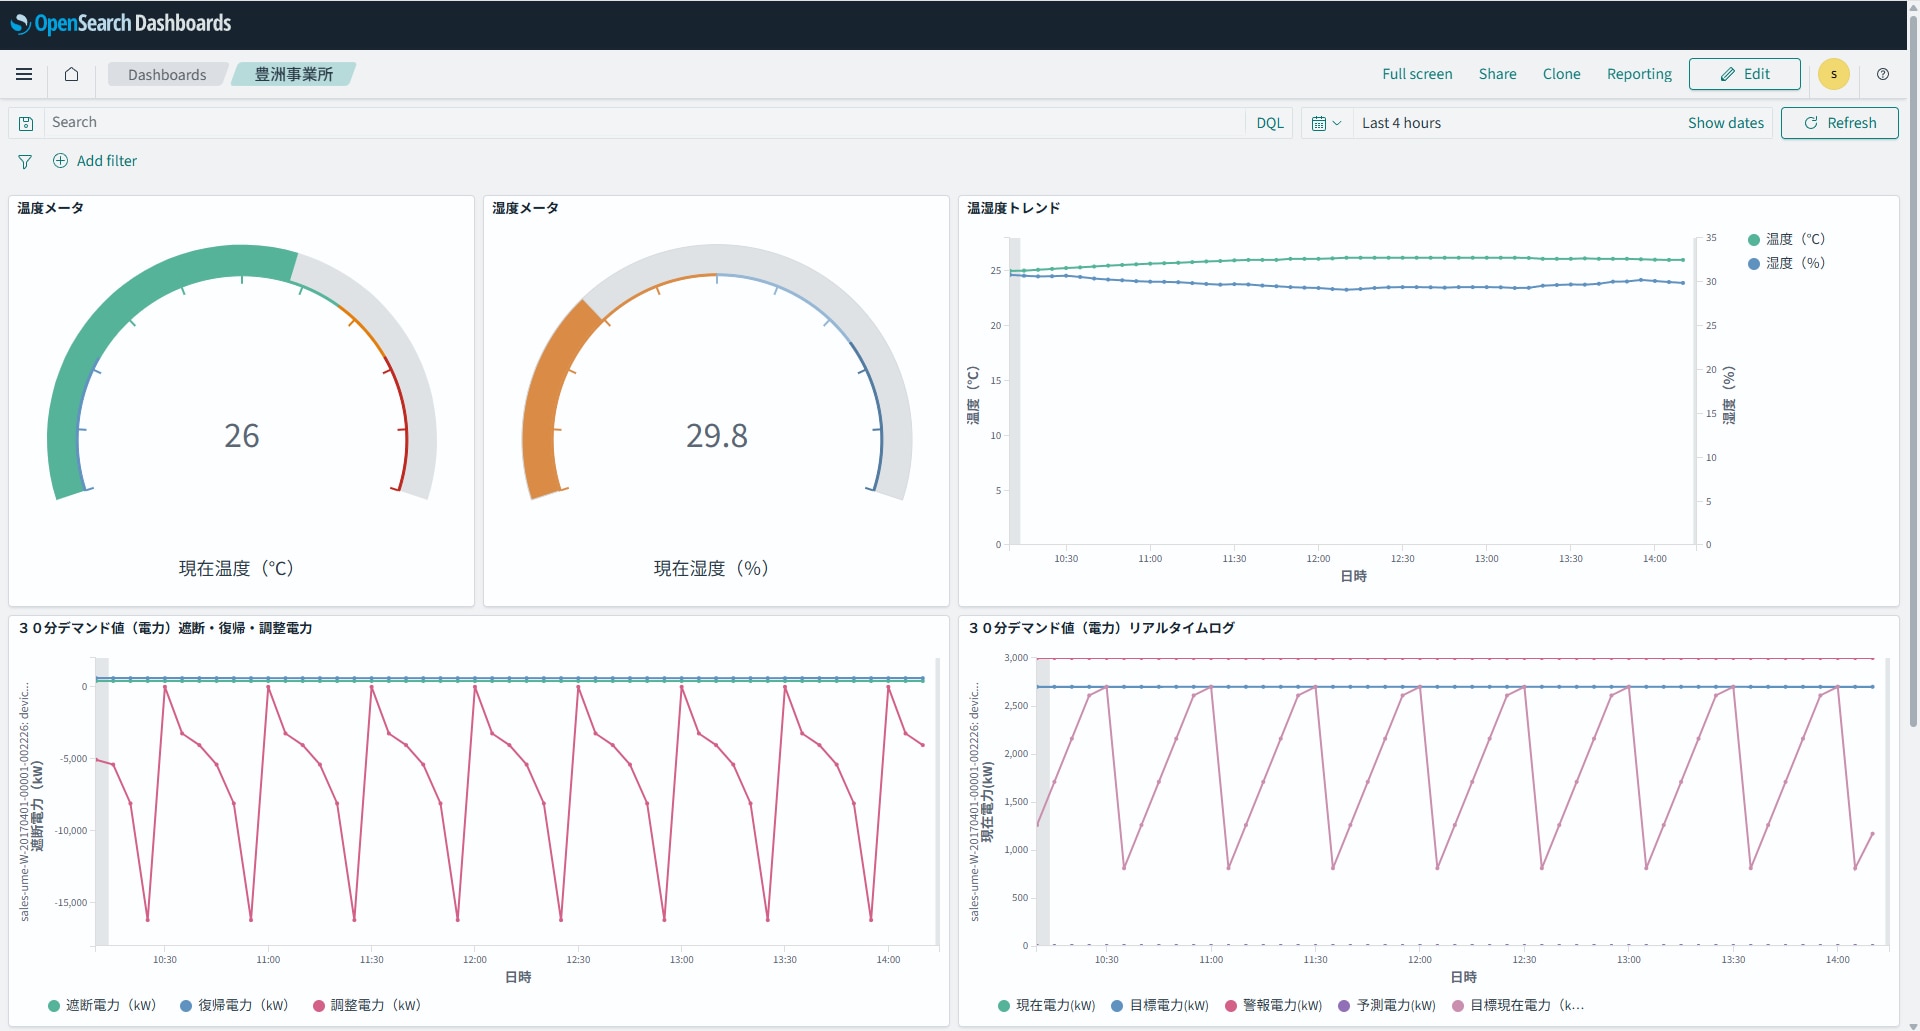Image resolution: width=1920 pixels, height=1031 pixels.
Task: Open the Share menu
Action: [1497, 74]
